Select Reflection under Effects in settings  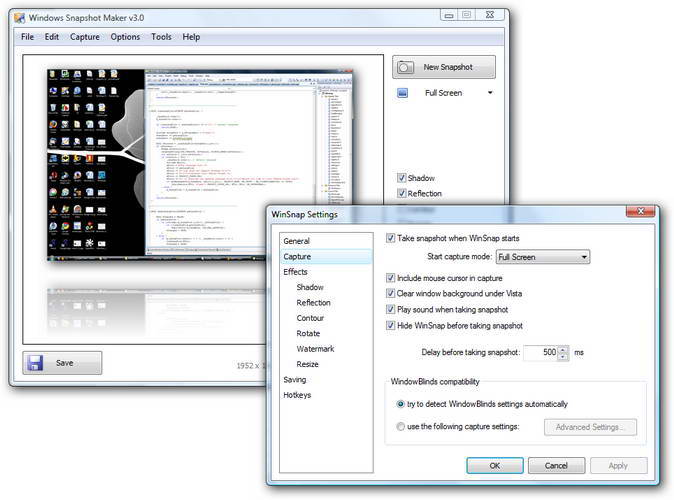[313, 303]
